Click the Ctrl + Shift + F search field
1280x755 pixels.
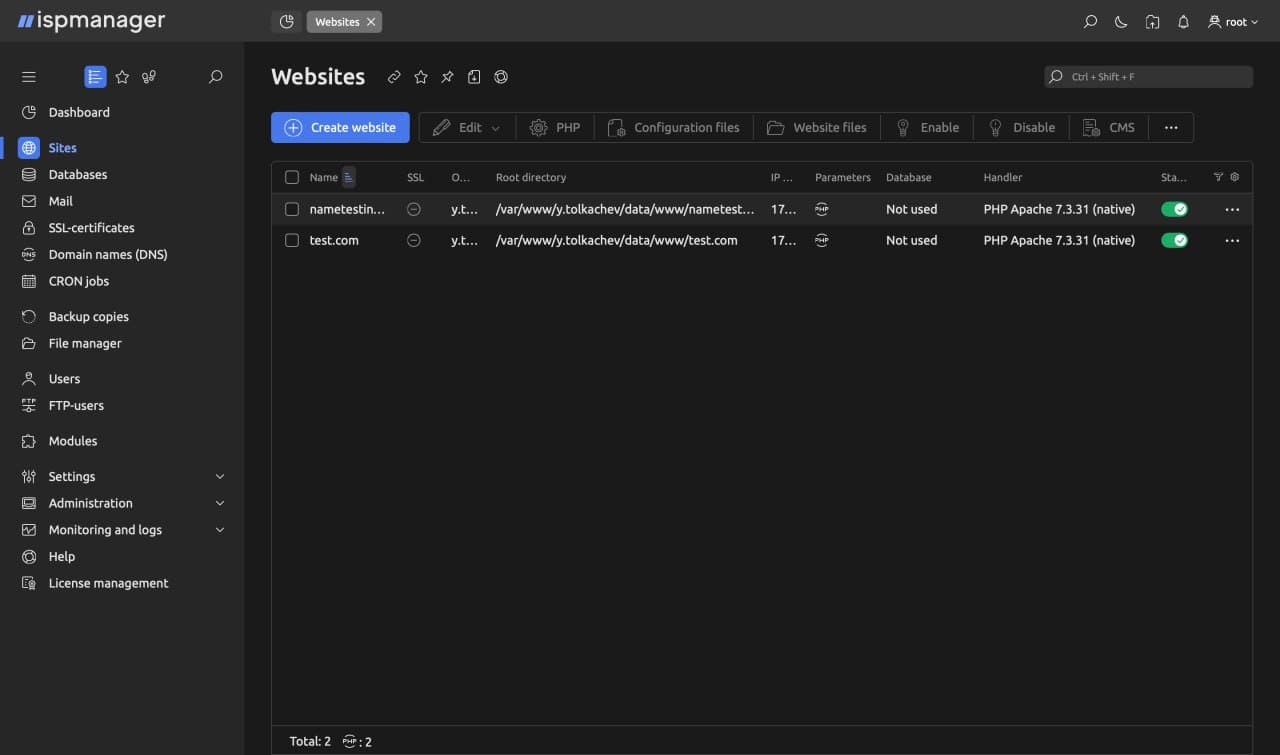[1148, 77]
